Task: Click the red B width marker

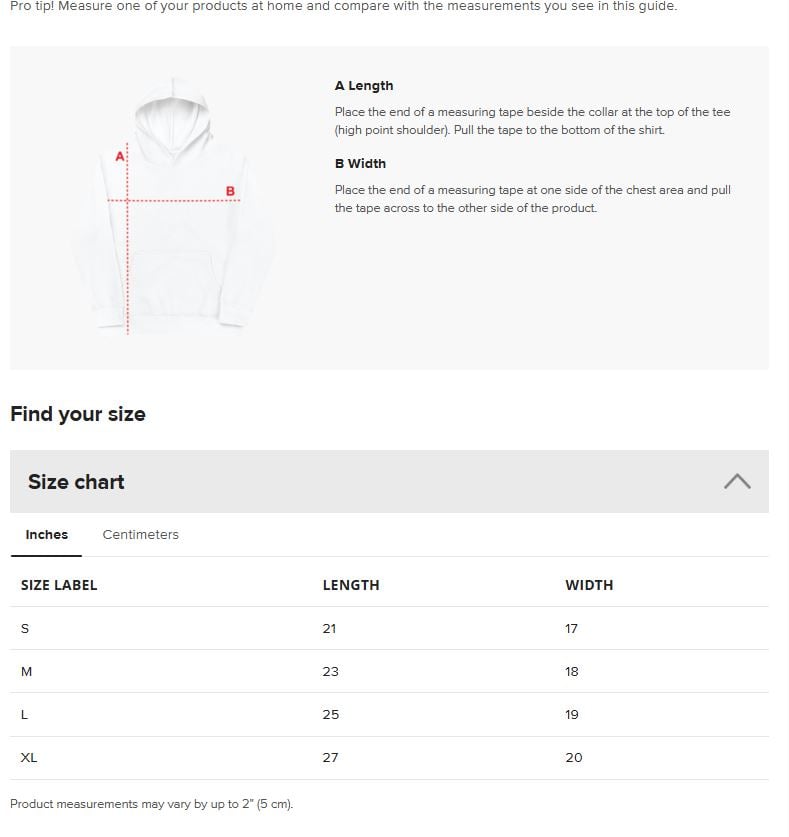Action: tap(230, 191)
